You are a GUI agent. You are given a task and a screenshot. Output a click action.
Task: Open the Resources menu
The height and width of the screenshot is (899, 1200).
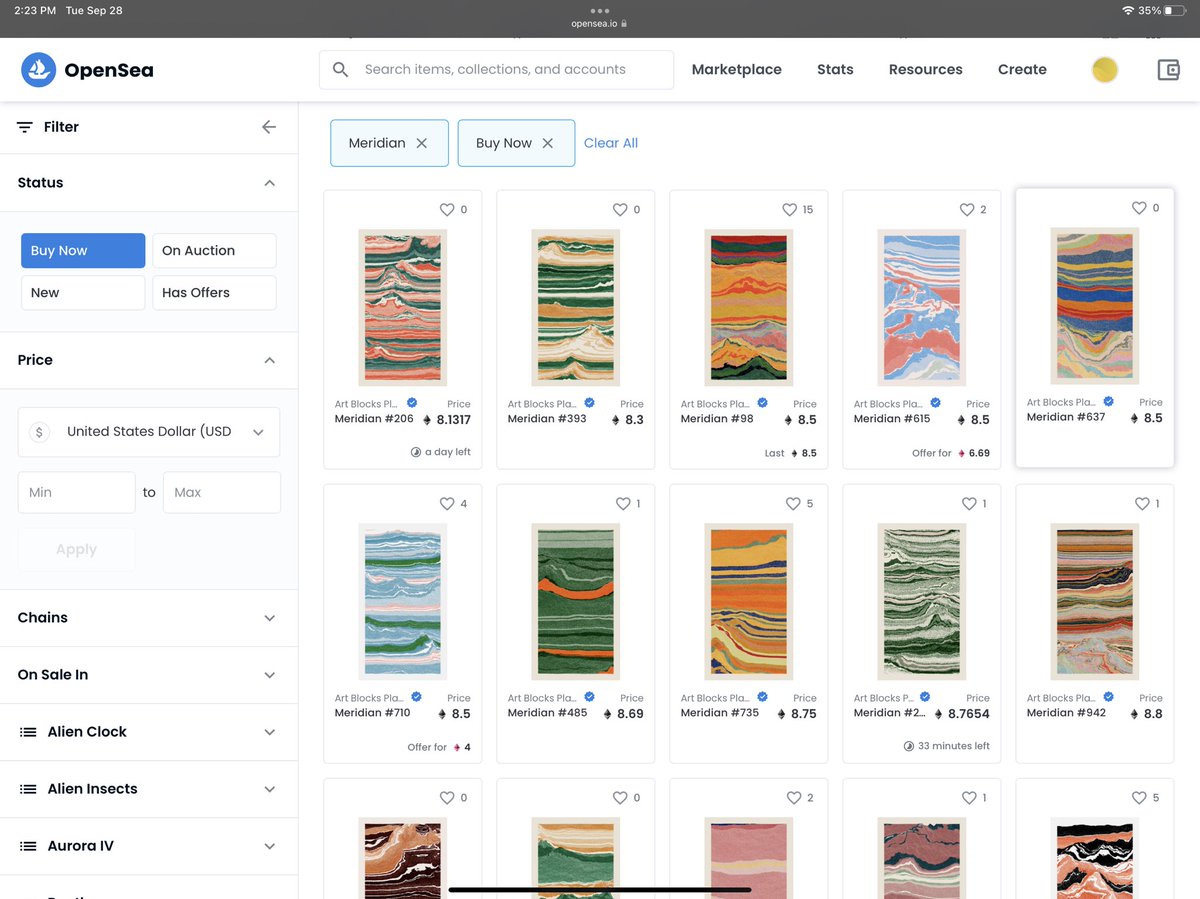[926, 70]
